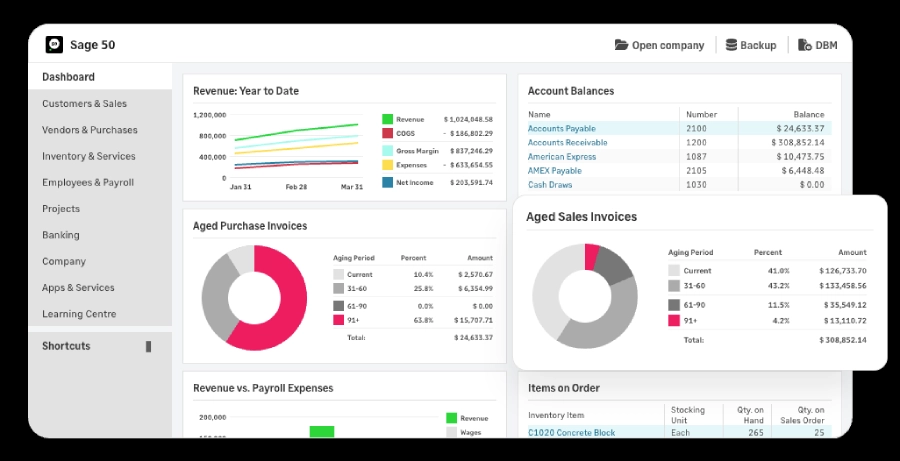Click the green Revenue bar in chart

pyautogui.click(x=321, y=432)
